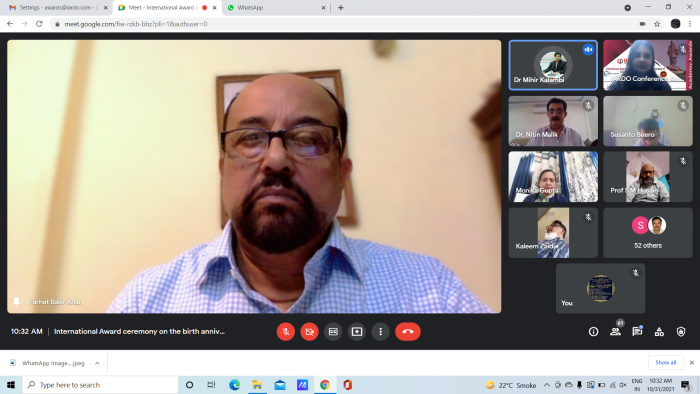Image resolution: width=700 pixels, height=394 pixels.
Task: Click Show all downloads link
Action: 666,363
